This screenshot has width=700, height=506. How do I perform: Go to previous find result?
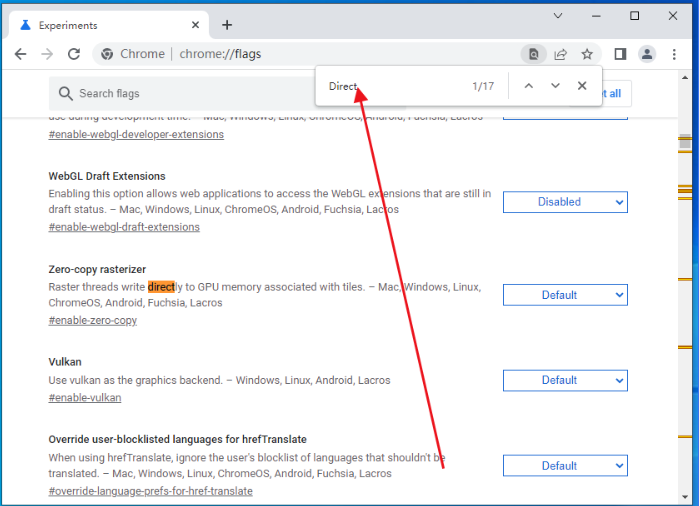point(529,86)
